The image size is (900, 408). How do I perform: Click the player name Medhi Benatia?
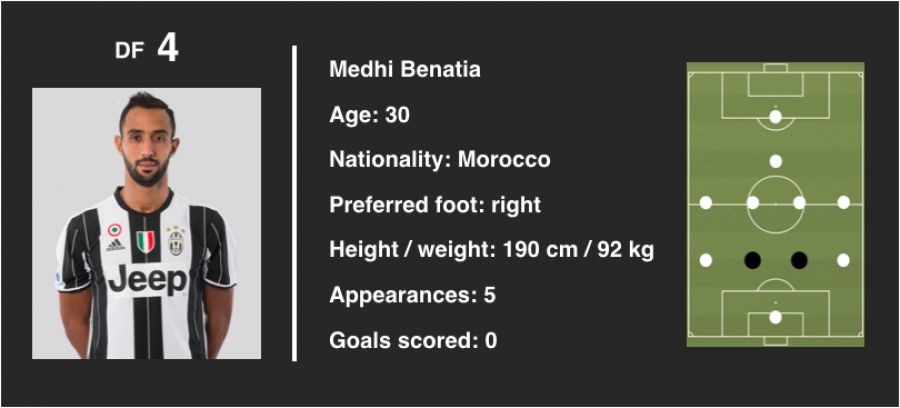pyautogui.click(x=405, y=70)
